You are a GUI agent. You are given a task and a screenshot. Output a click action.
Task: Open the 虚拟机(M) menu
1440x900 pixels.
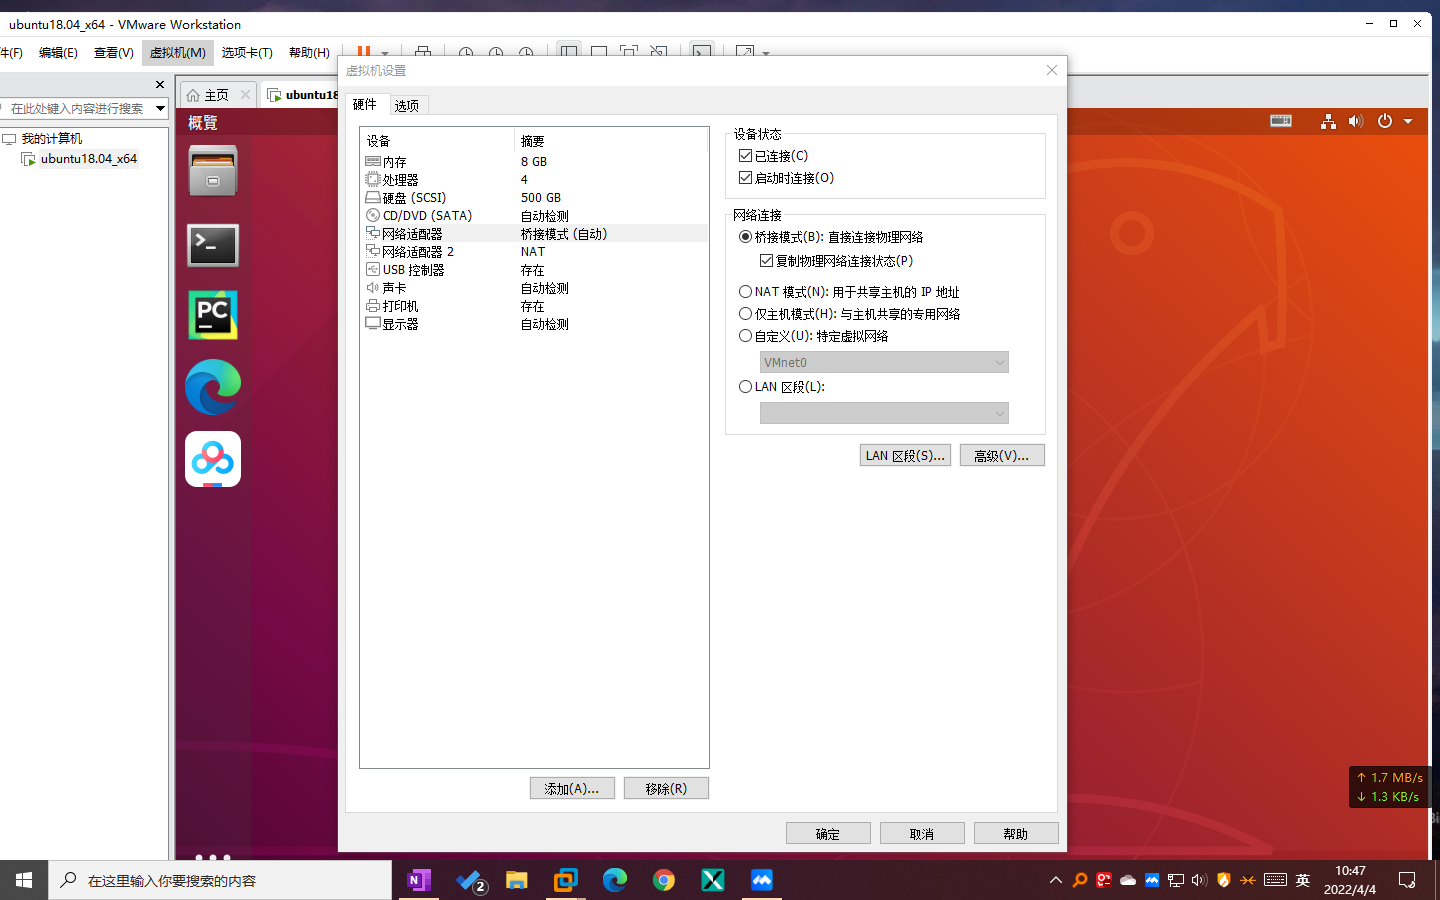[x=177, y=53]
